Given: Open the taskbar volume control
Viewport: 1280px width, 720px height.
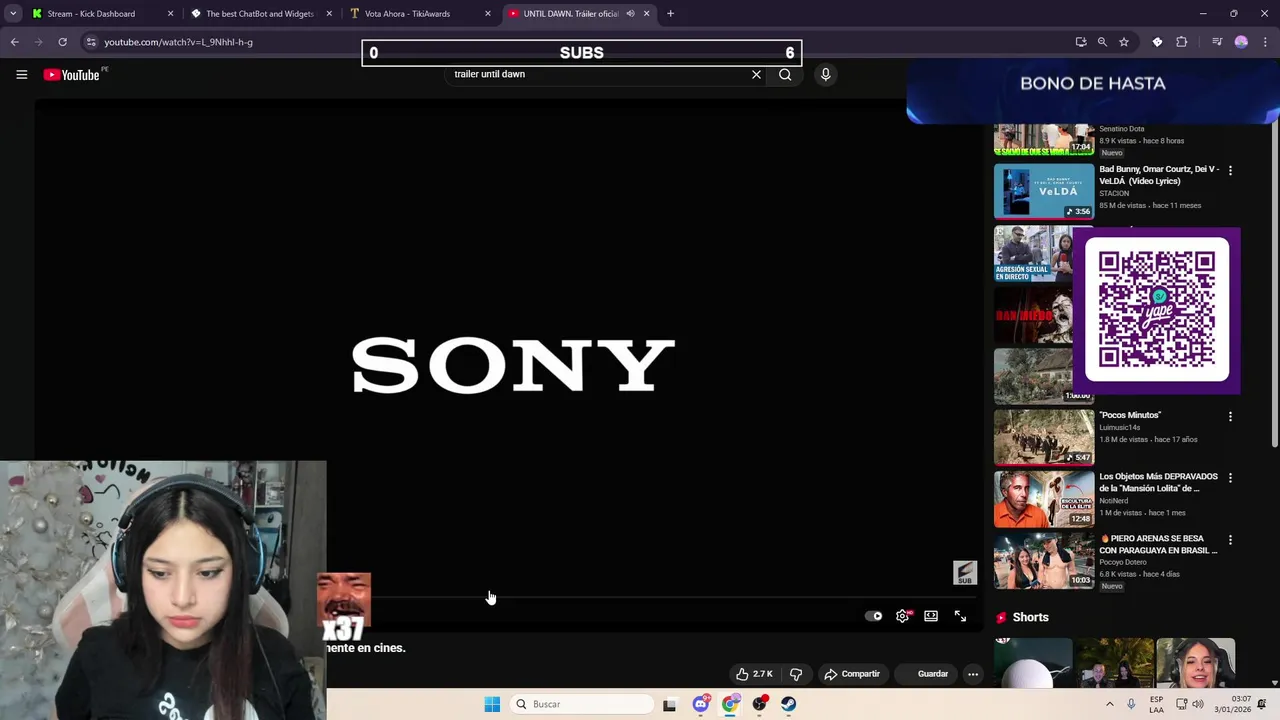Looking at the screenshot, I should 1199,704.
